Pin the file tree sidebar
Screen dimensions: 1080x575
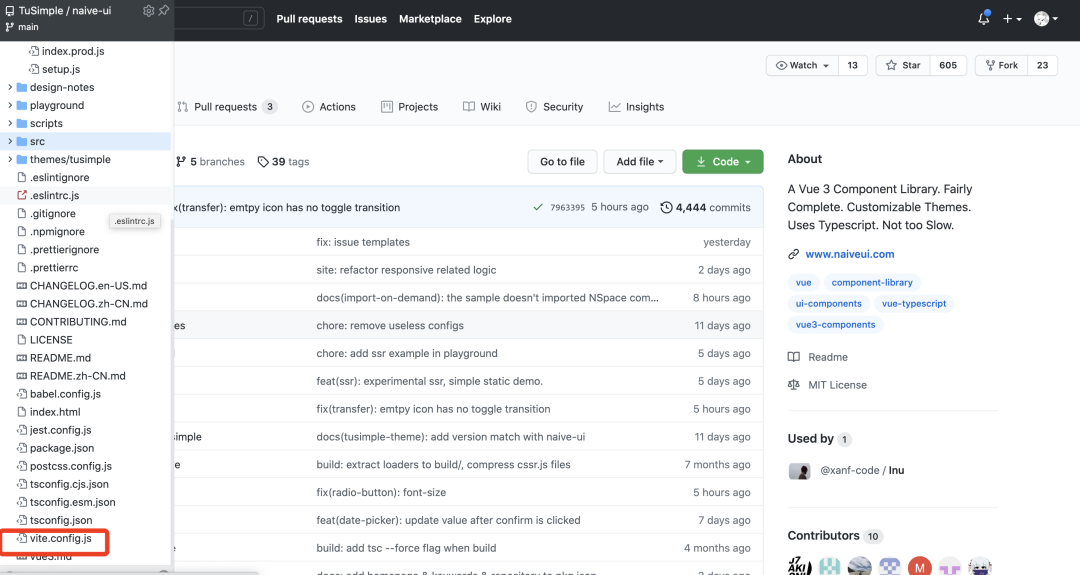(163, 10)
